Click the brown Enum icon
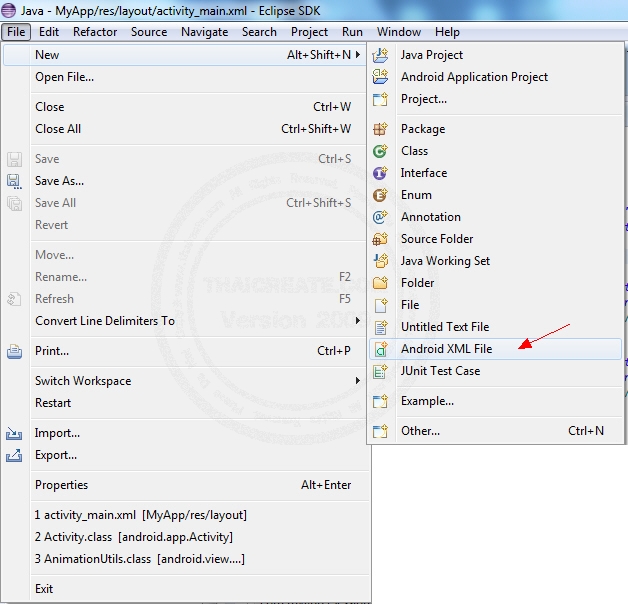628x604 pixels. [x=380, y=195]
